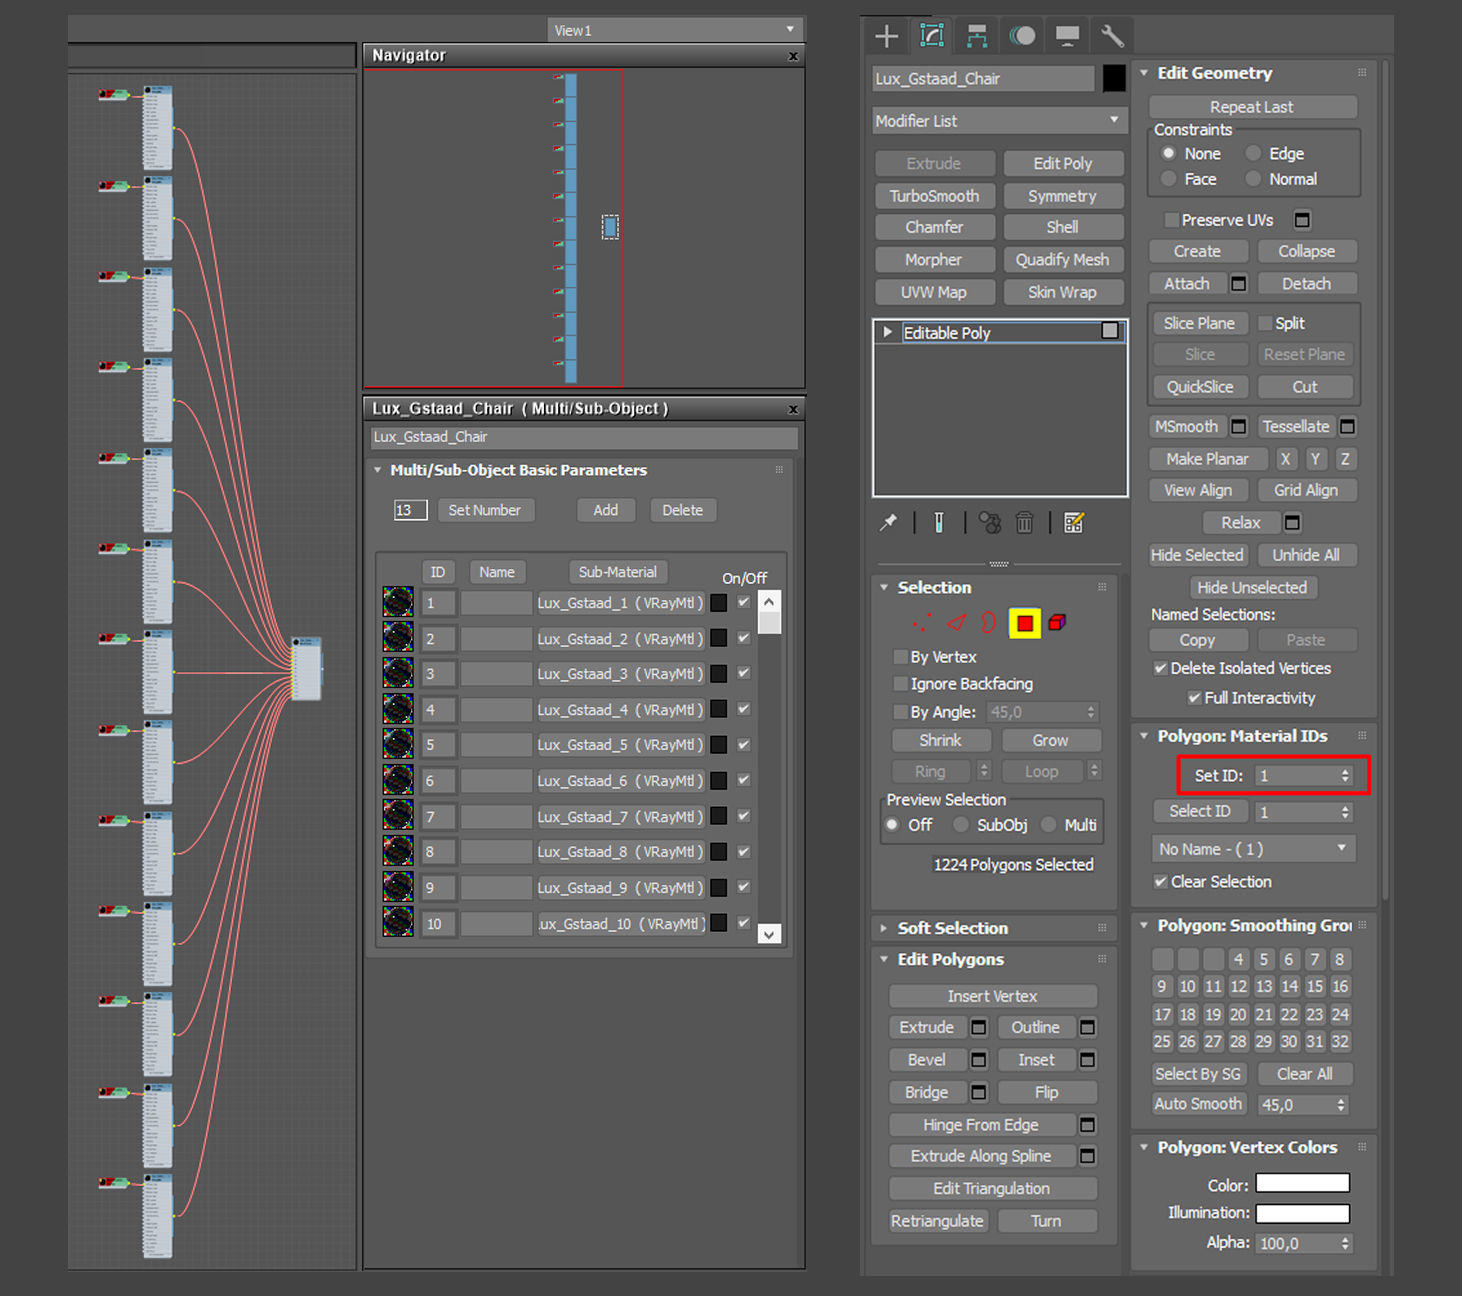Viewport: 1462px width, 1296px height.
Task: Click the Select ID button
Action: coord(1200,811)
